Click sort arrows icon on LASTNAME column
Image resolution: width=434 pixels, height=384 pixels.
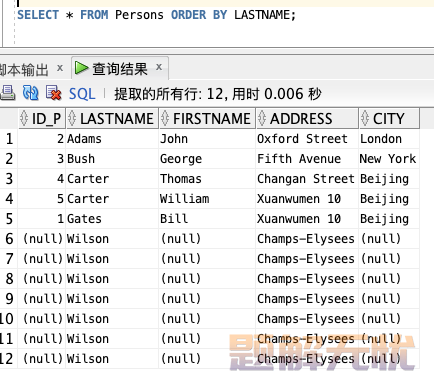click(x=72, y=118)
